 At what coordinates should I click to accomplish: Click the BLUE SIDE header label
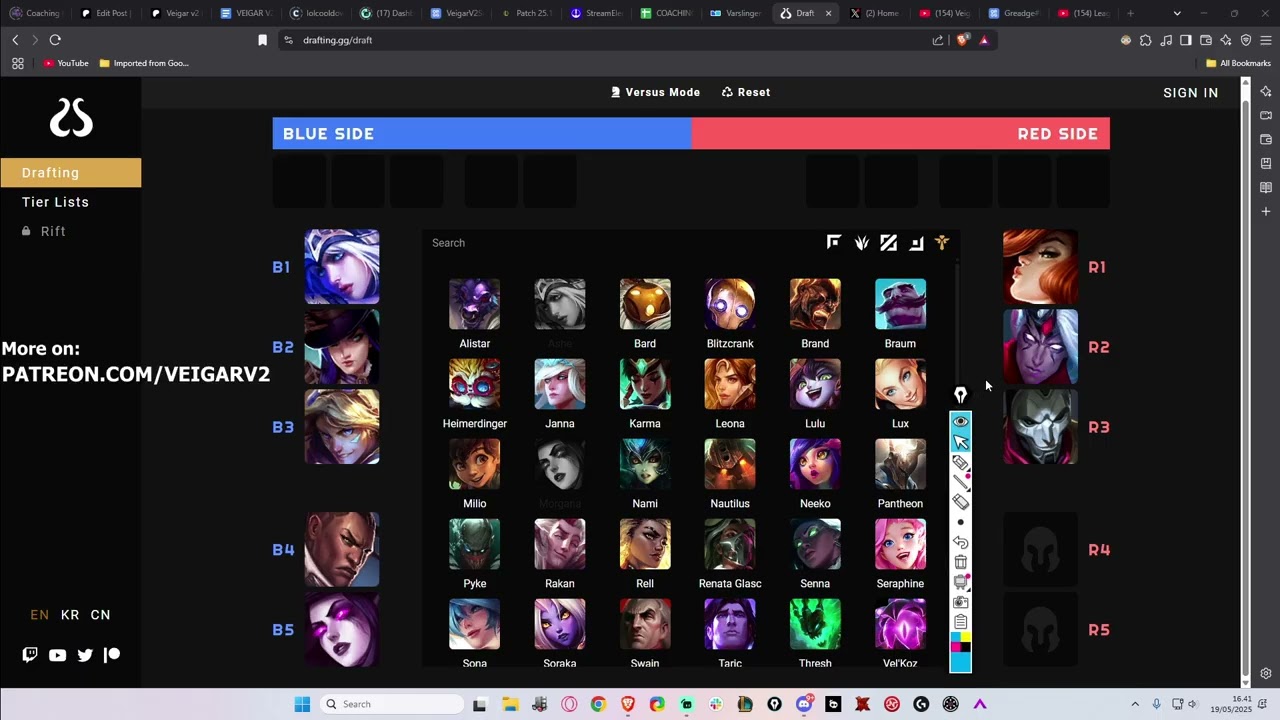tap(328, 134)
